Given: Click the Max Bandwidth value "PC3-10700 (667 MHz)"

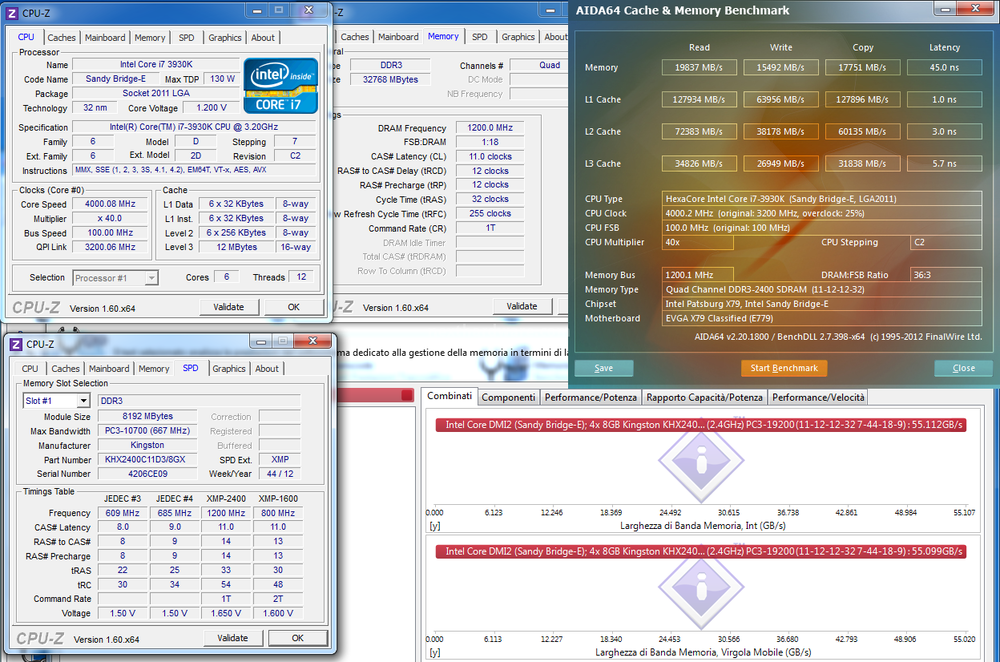Looking at the screenshot, I should pos(147,430).
